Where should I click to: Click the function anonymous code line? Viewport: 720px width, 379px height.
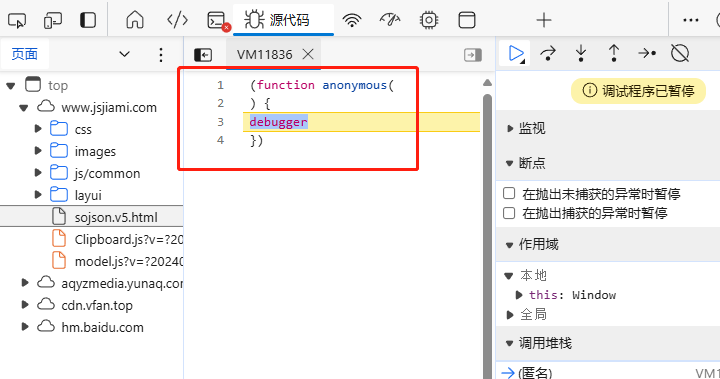(322, 85)
